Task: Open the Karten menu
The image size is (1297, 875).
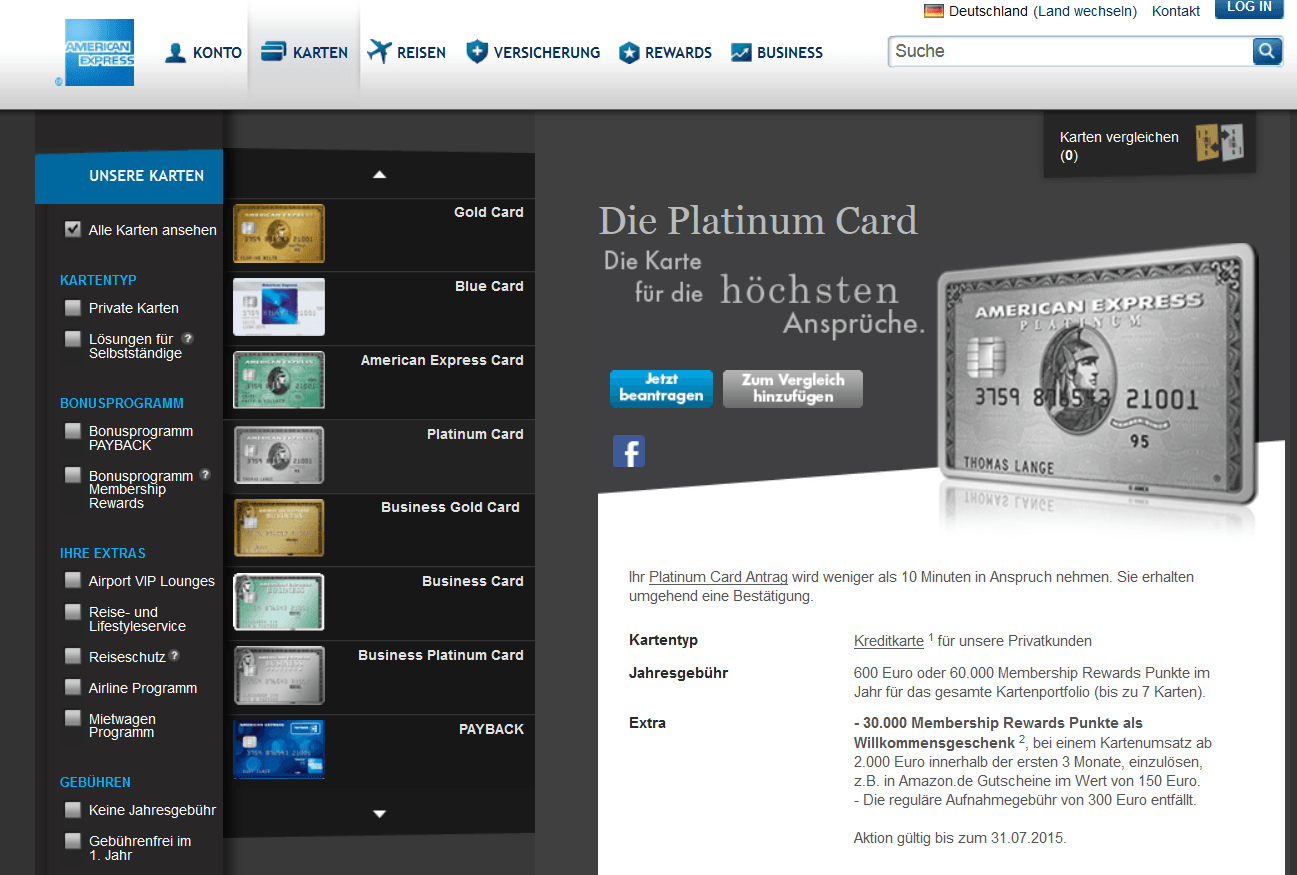Action: pyautogui.click(x=304, y=53)
